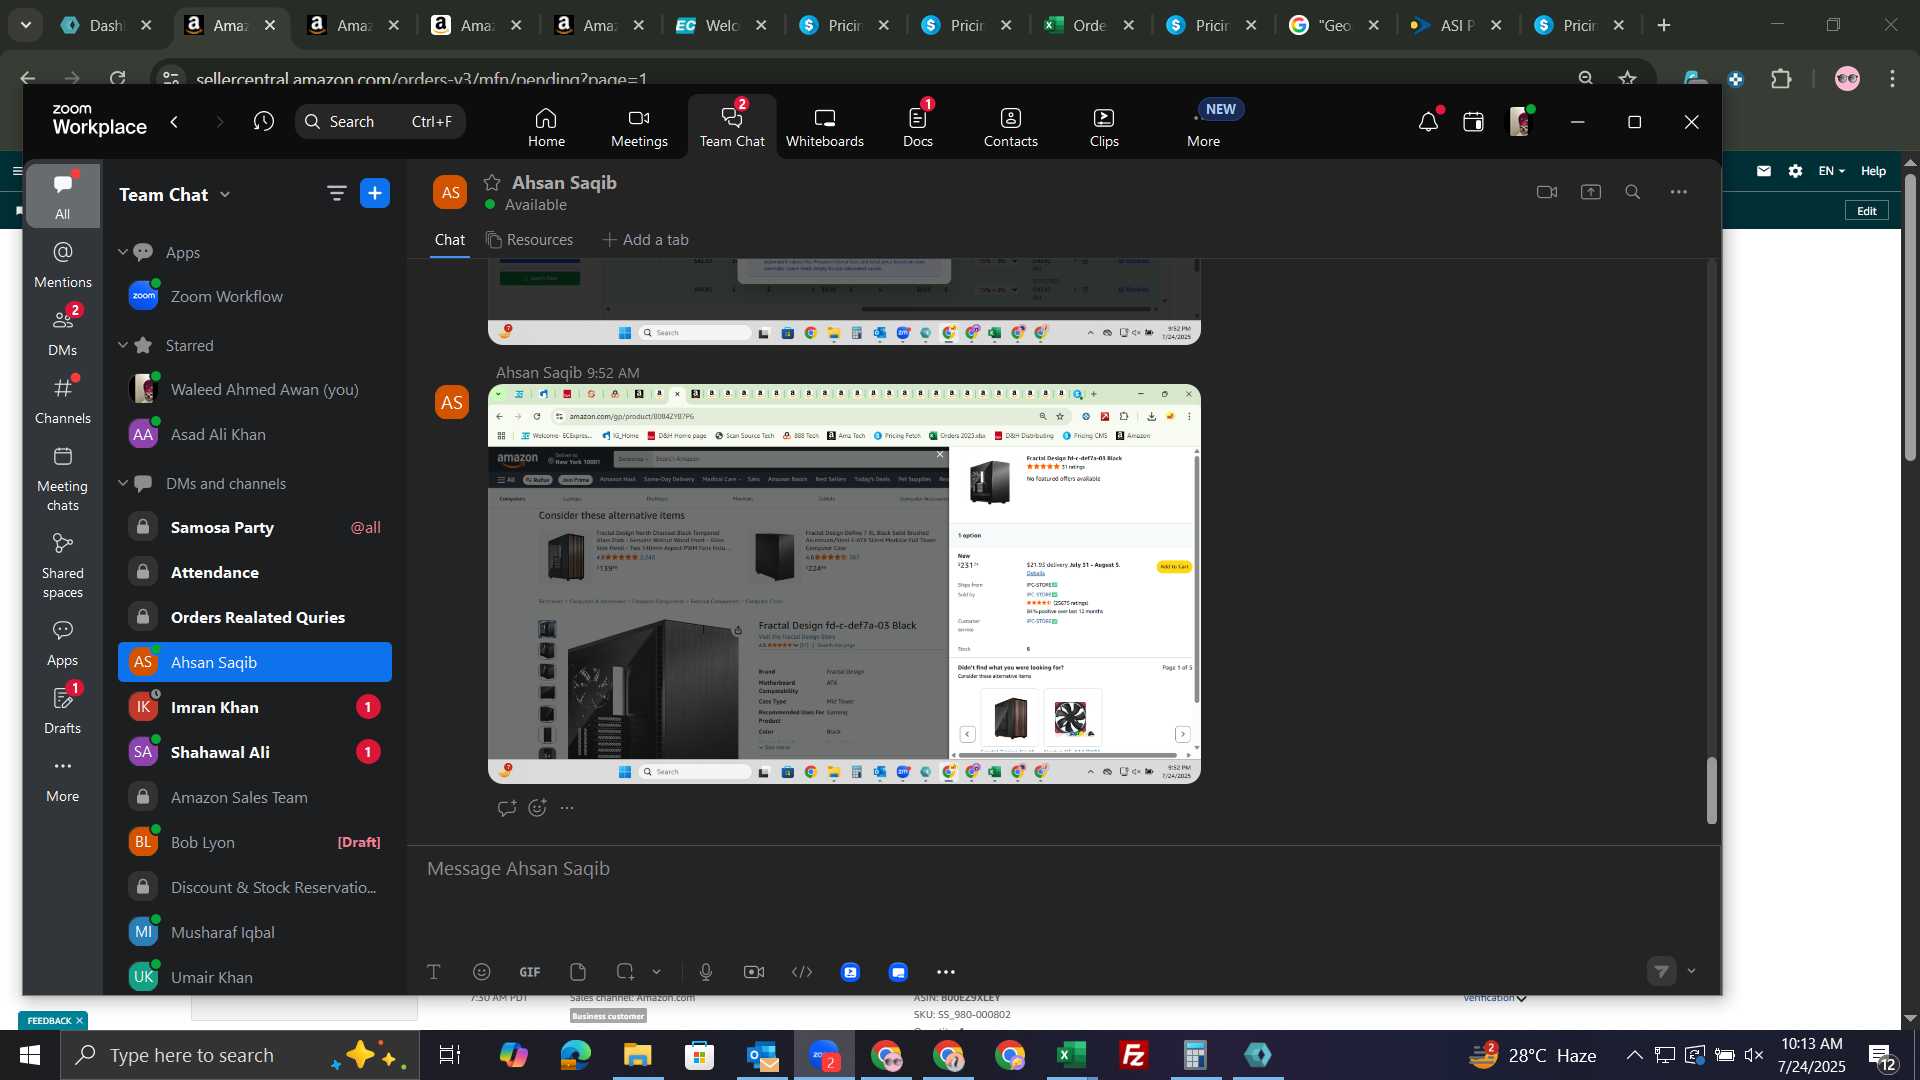Add emoji reaction to message

click(537, 808)
